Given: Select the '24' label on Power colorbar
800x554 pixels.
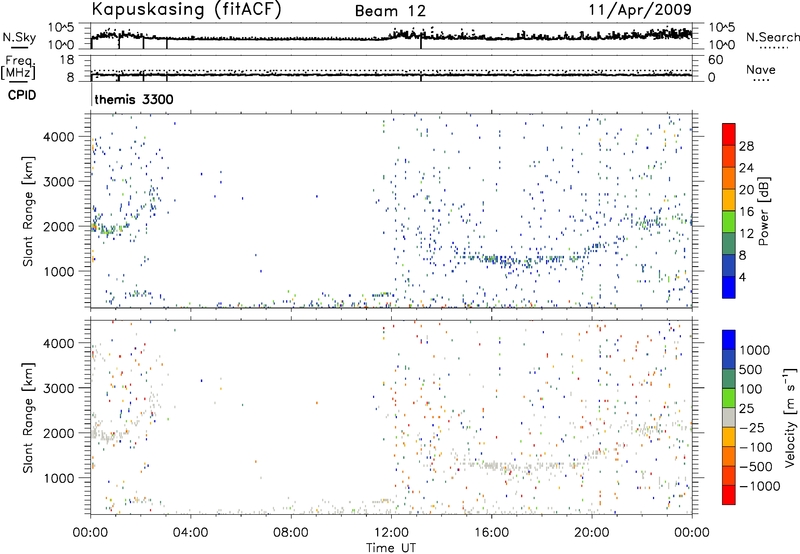Looking at the screenshot, I should (x=746, y=168).
